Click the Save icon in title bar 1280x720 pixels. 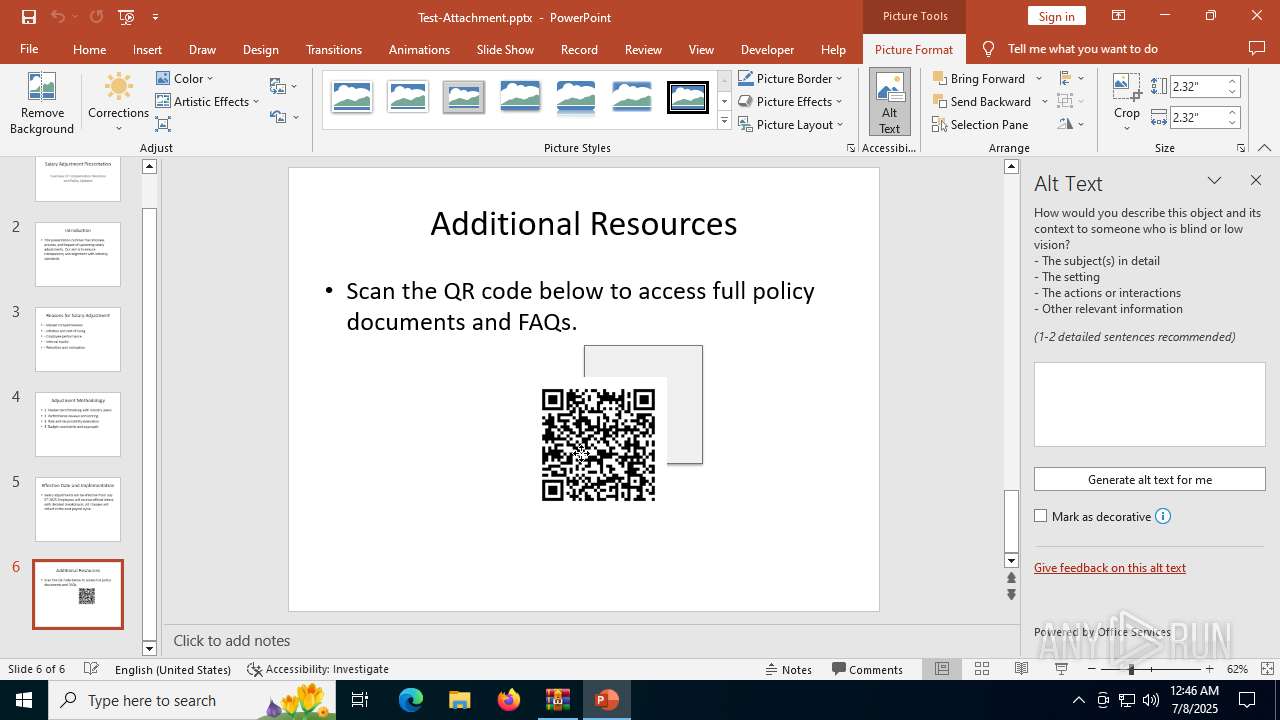point(28,17)
